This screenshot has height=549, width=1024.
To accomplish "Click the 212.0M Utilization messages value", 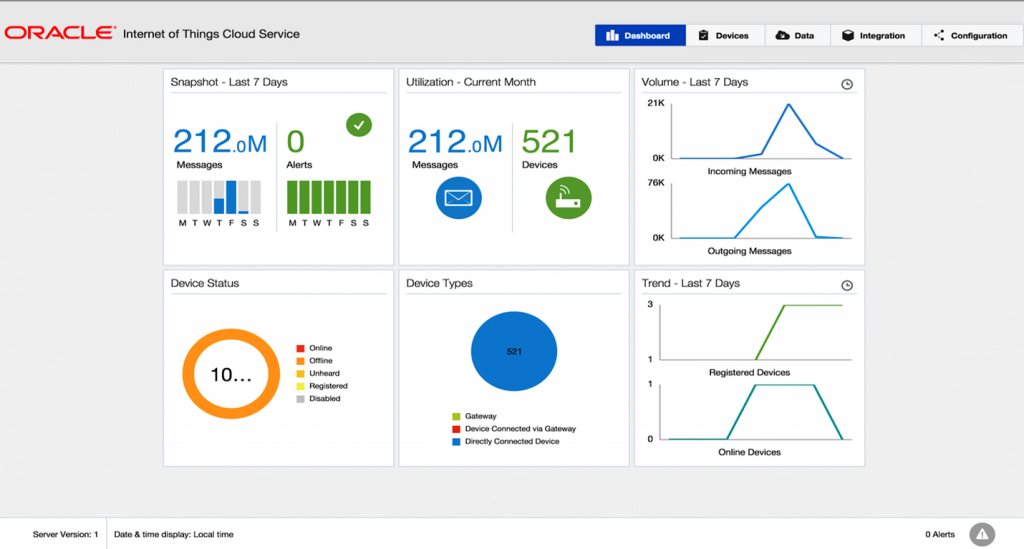I will point(455,141).
